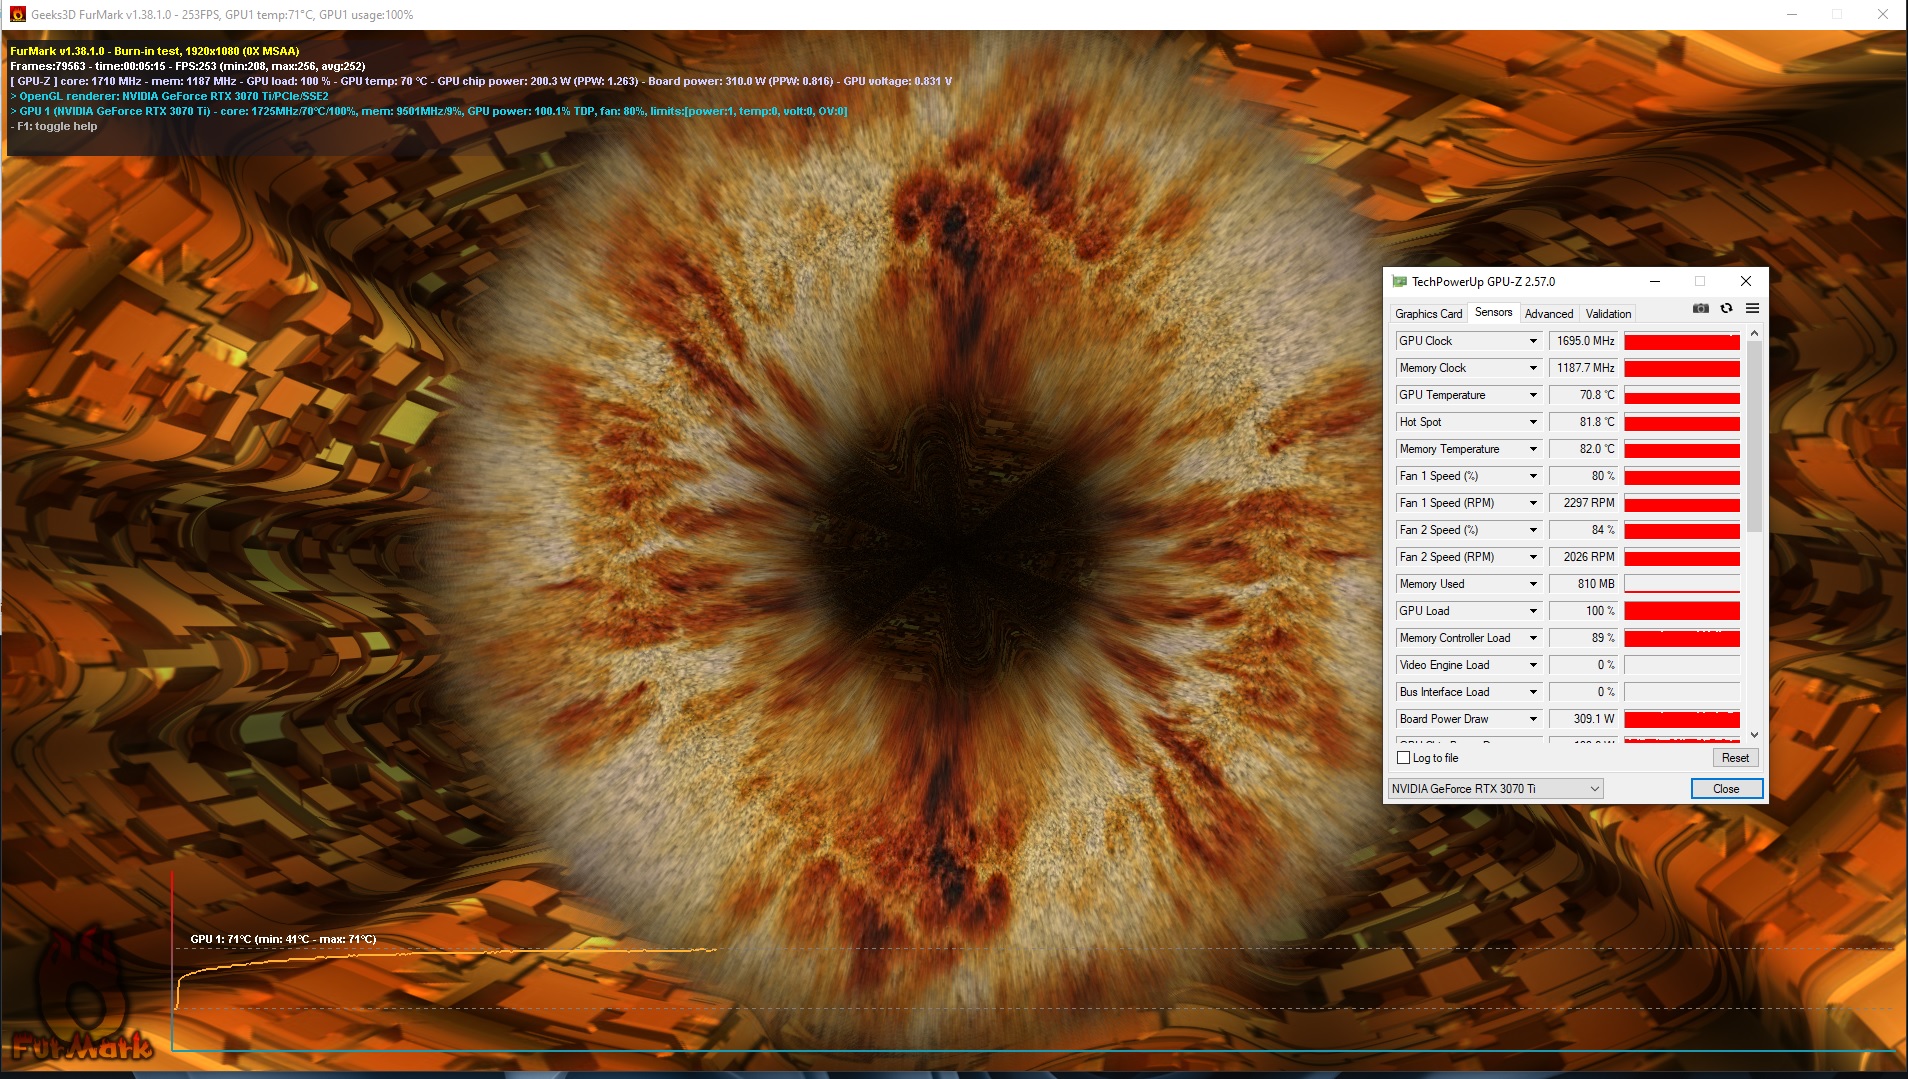Open the Memory Controller Load dropdown
1908x1079 pixels.
tap(1533, 638)
